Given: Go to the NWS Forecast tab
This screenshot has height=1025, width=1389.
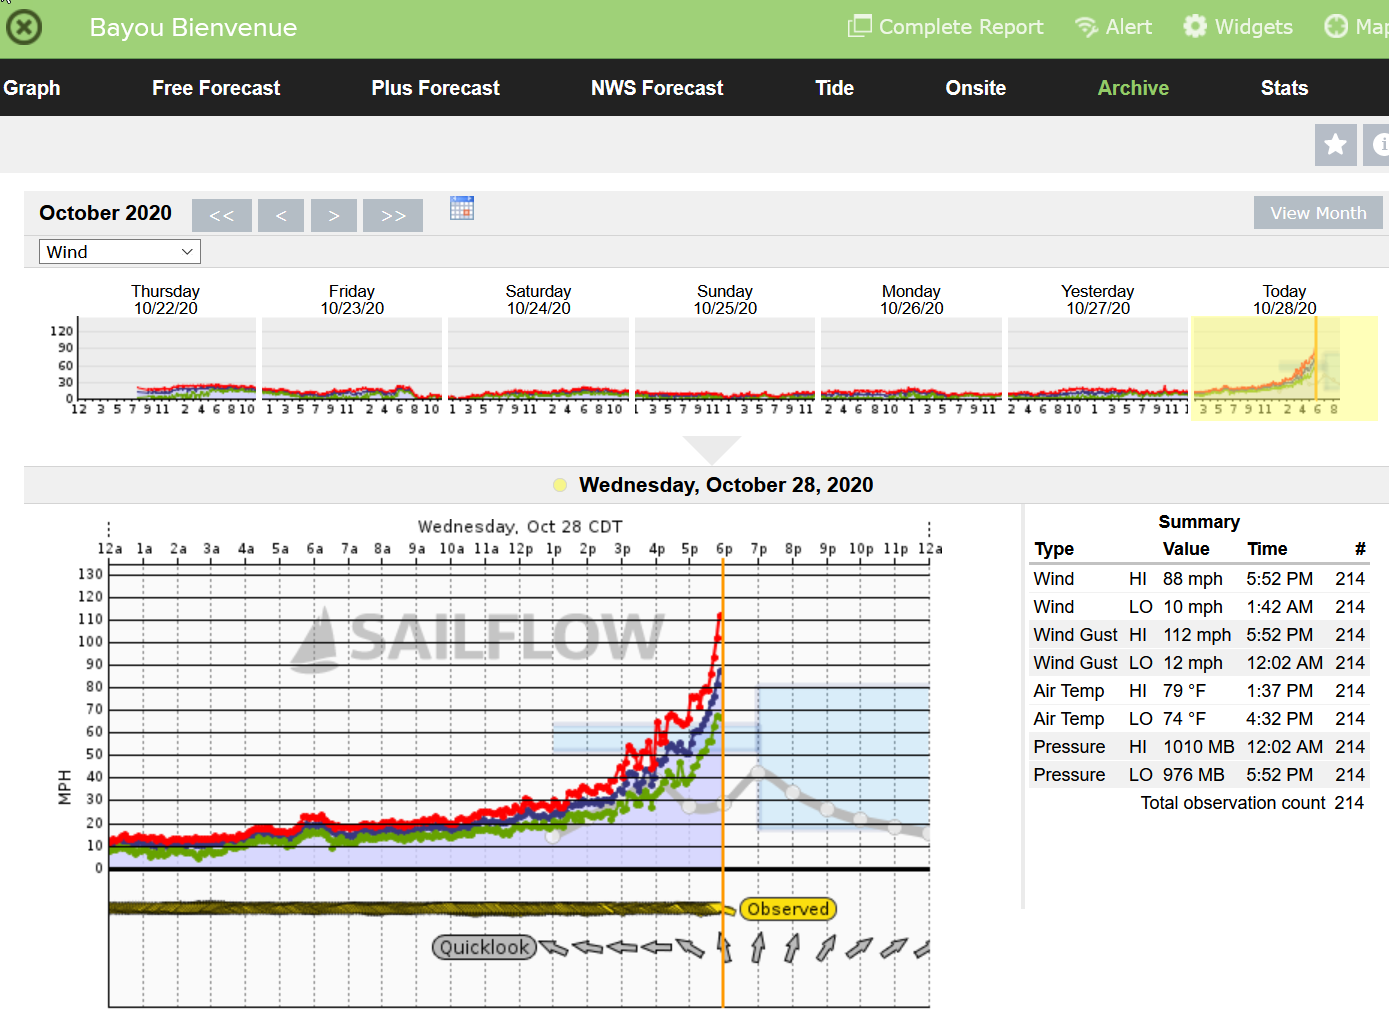Looking at the screenshot, I should point(657,88).
